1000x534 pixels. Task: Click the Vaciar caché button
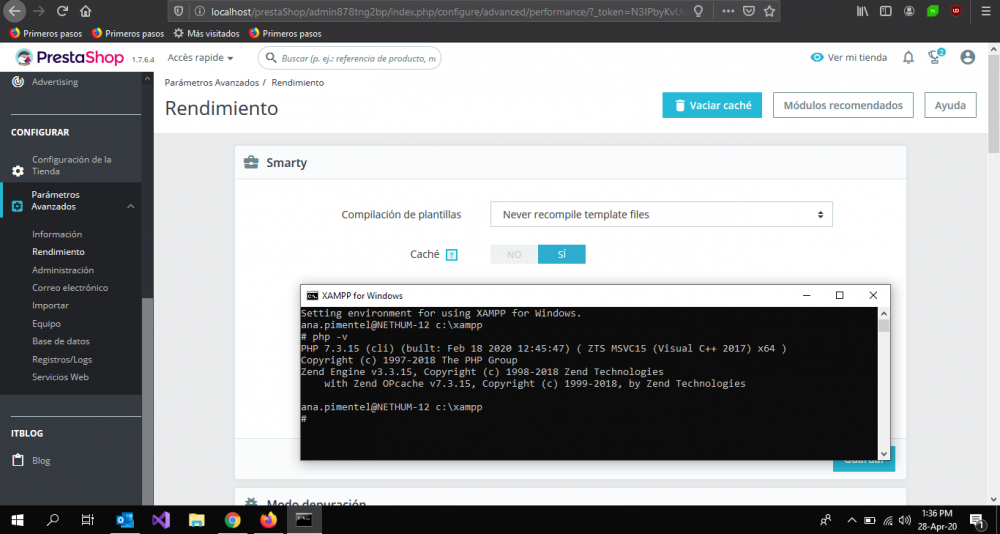tap(712, 105)
